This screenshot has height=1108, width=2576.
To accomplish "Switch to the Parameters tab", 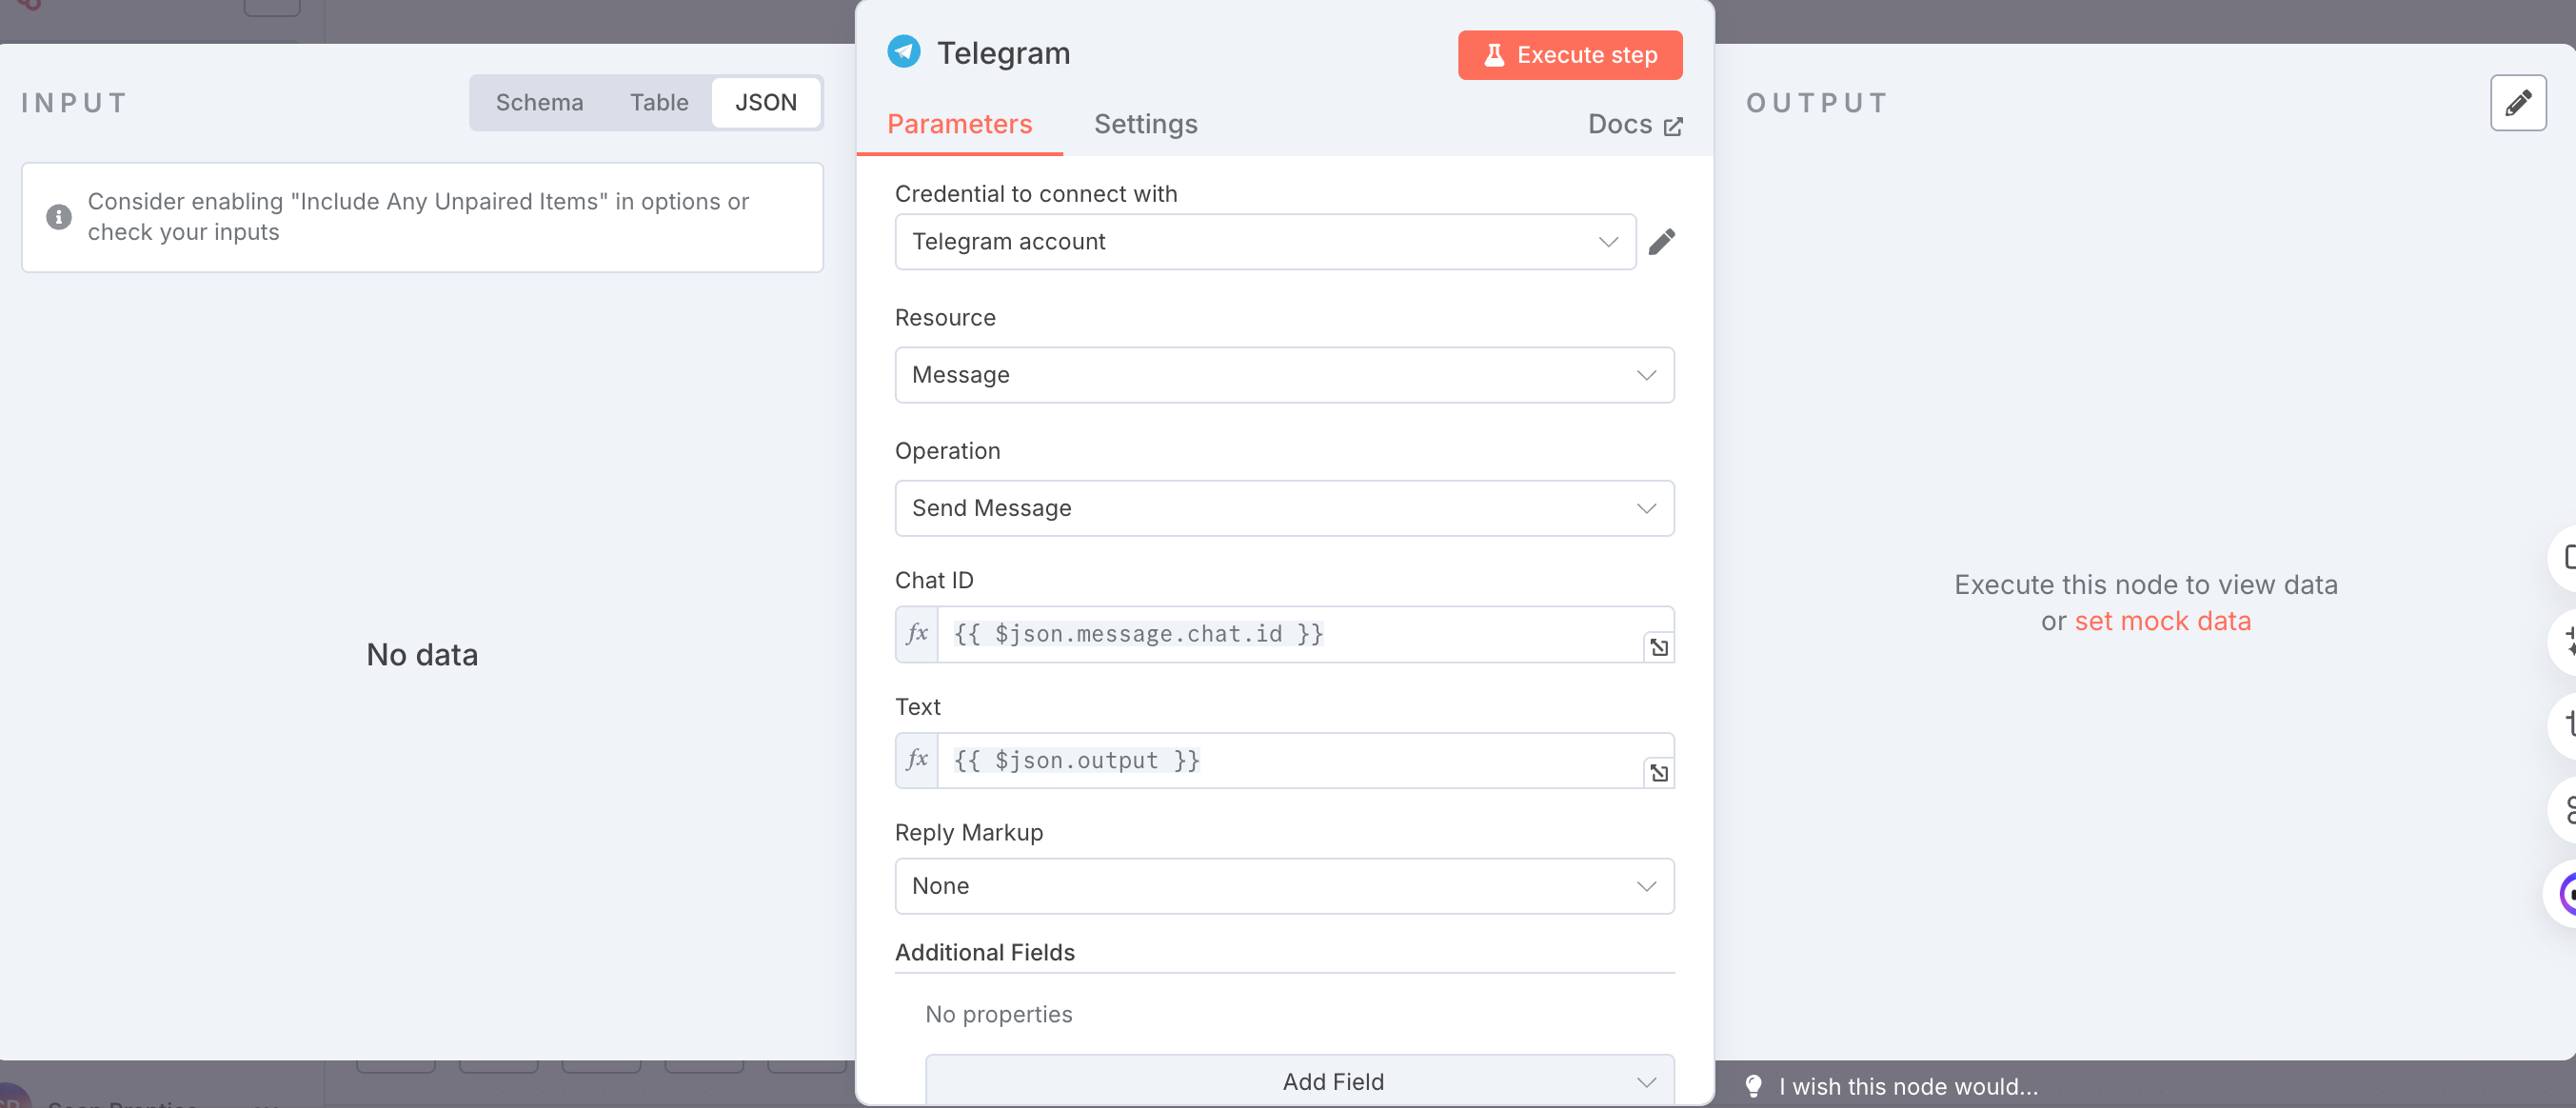I will click(x=959, y=124).
